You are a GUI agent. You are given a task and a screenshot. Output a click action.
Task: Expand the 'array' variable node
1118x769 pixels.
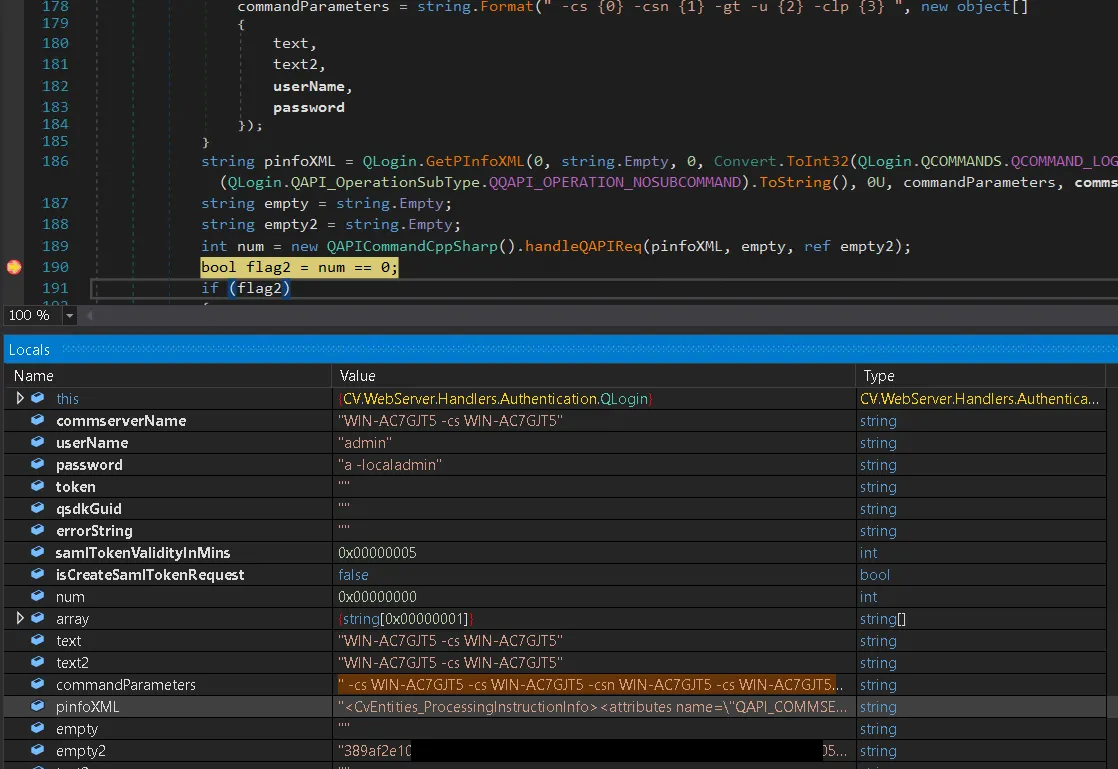20,619
